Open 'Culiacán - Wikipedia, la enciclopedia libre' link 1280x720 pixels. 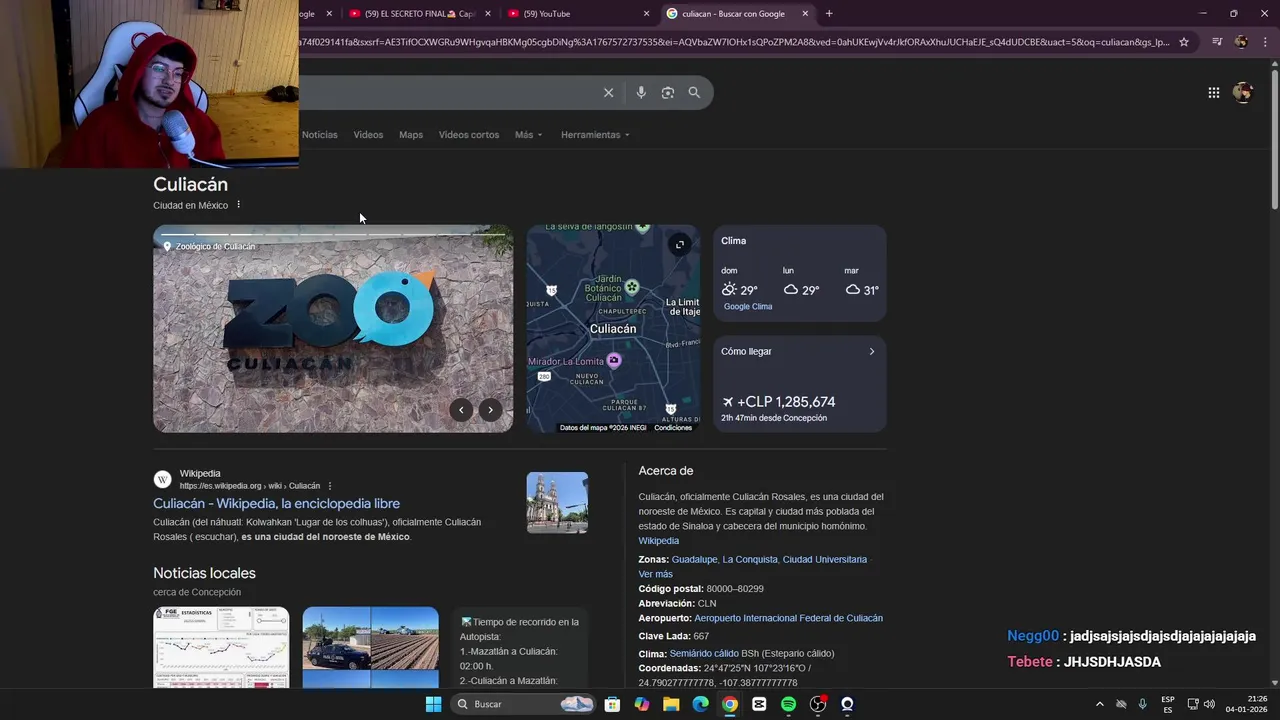tap(276, 504)
